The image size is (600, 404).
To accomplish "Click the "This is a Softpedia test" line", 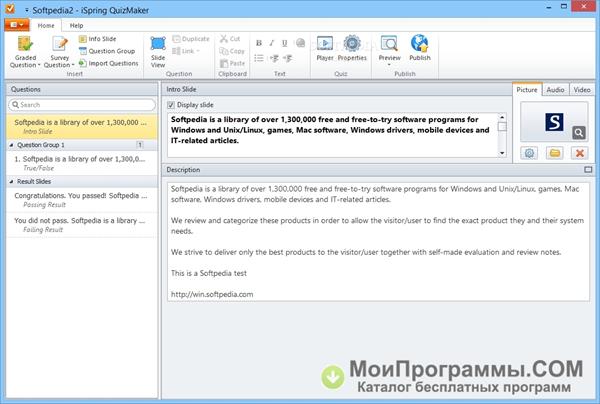I will coord(209,273).
